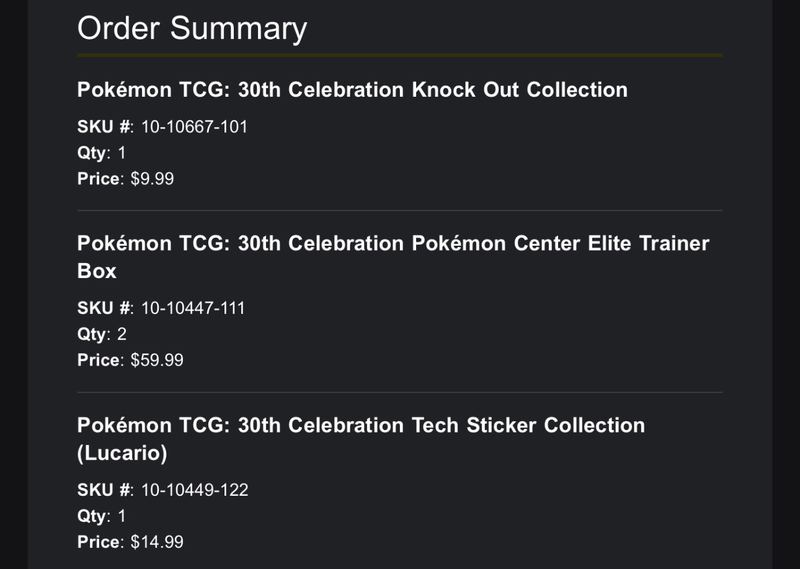Click the (Lucario) text in the title
This screenshot has width=800, height=569.
point(122,453)
